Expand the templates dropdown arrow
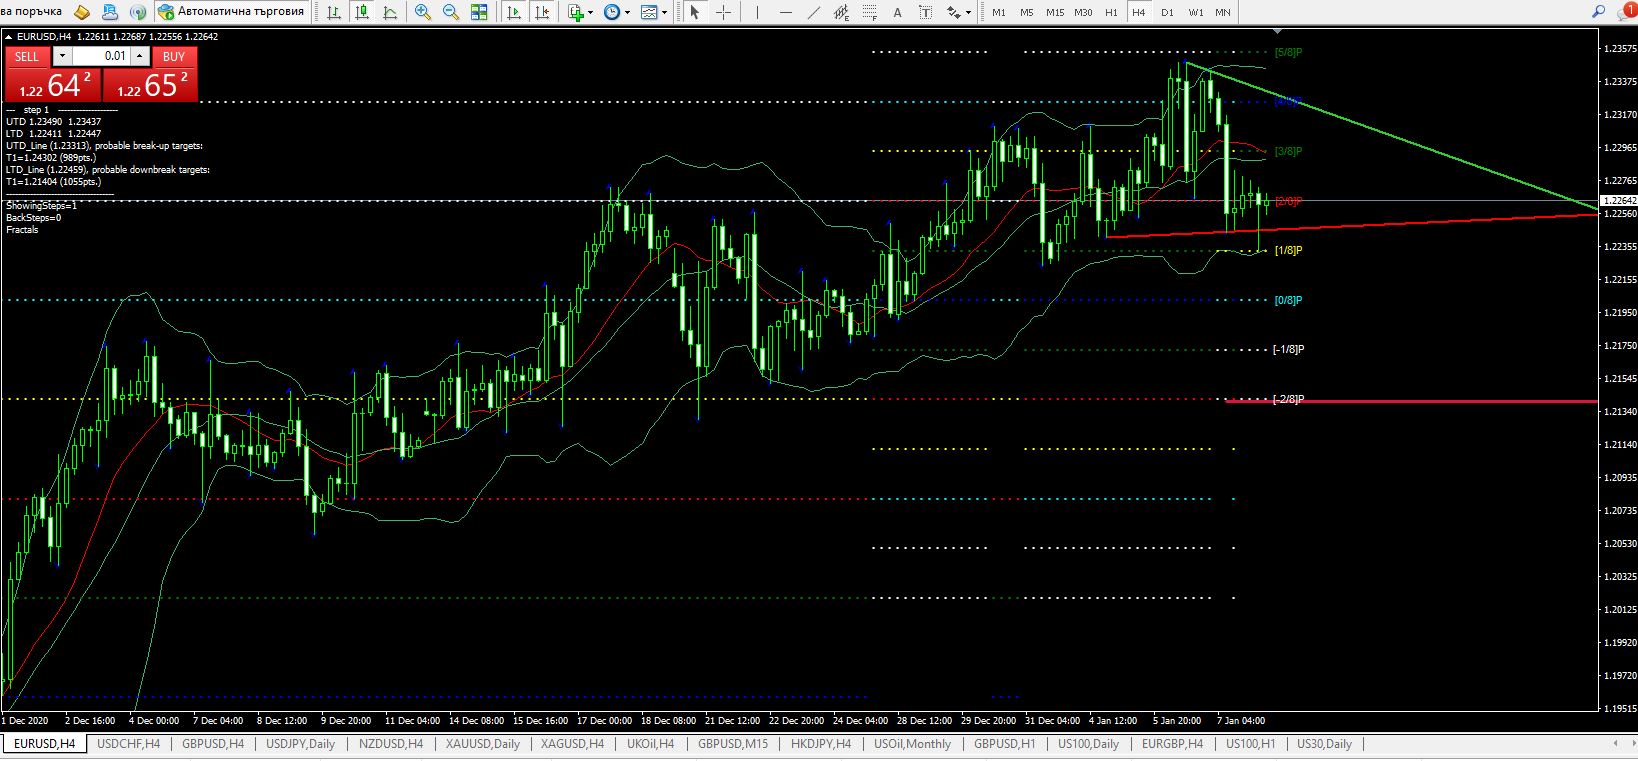Viewport: 1638px width, 761px height. tap(664, 13)
